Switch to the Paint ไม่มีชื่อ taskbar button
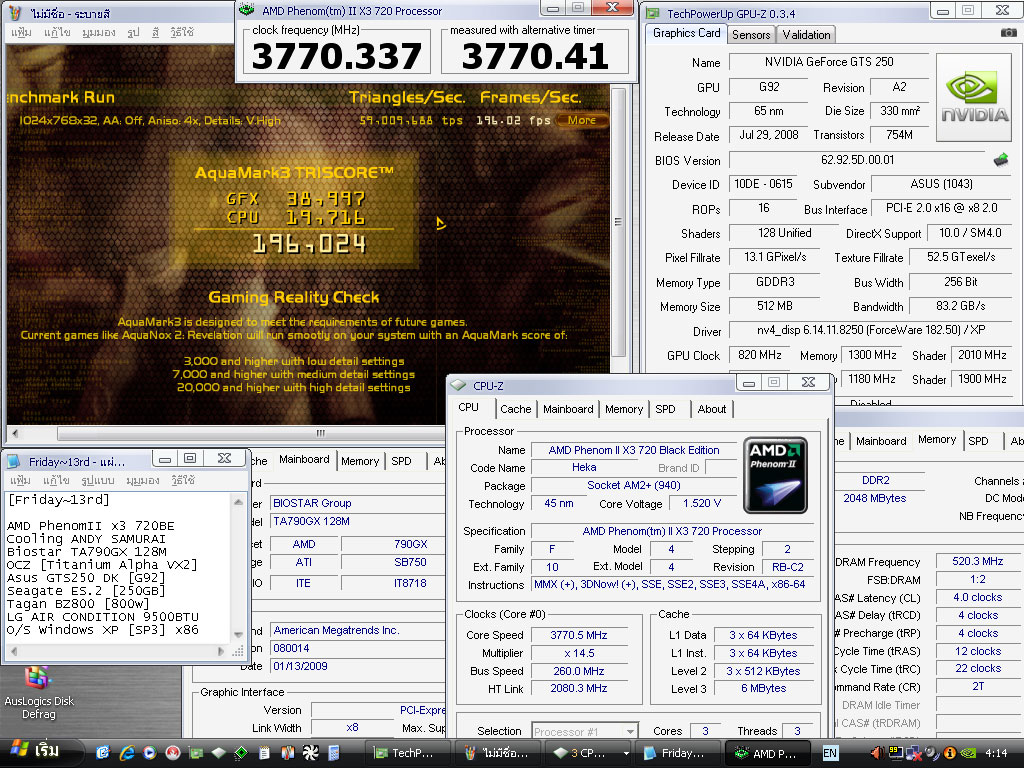This screenshot has width=1024, height=768. [x=499, y=753]
